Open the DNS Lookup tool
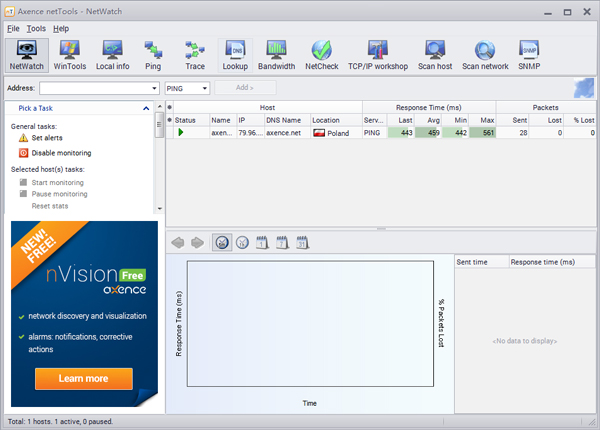Viewport: 600px width, 430px height. tap(236, 55)
